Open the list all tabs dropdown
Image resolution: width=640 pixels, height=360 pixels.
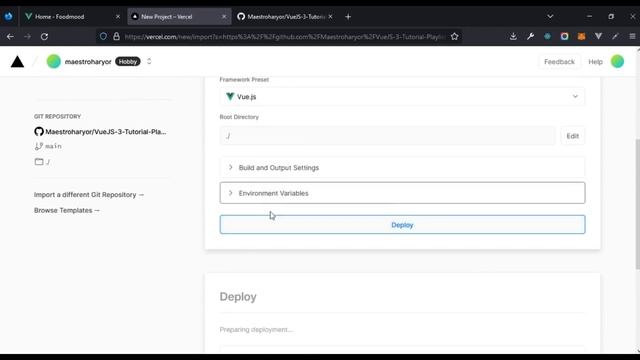tap(550, 17)
